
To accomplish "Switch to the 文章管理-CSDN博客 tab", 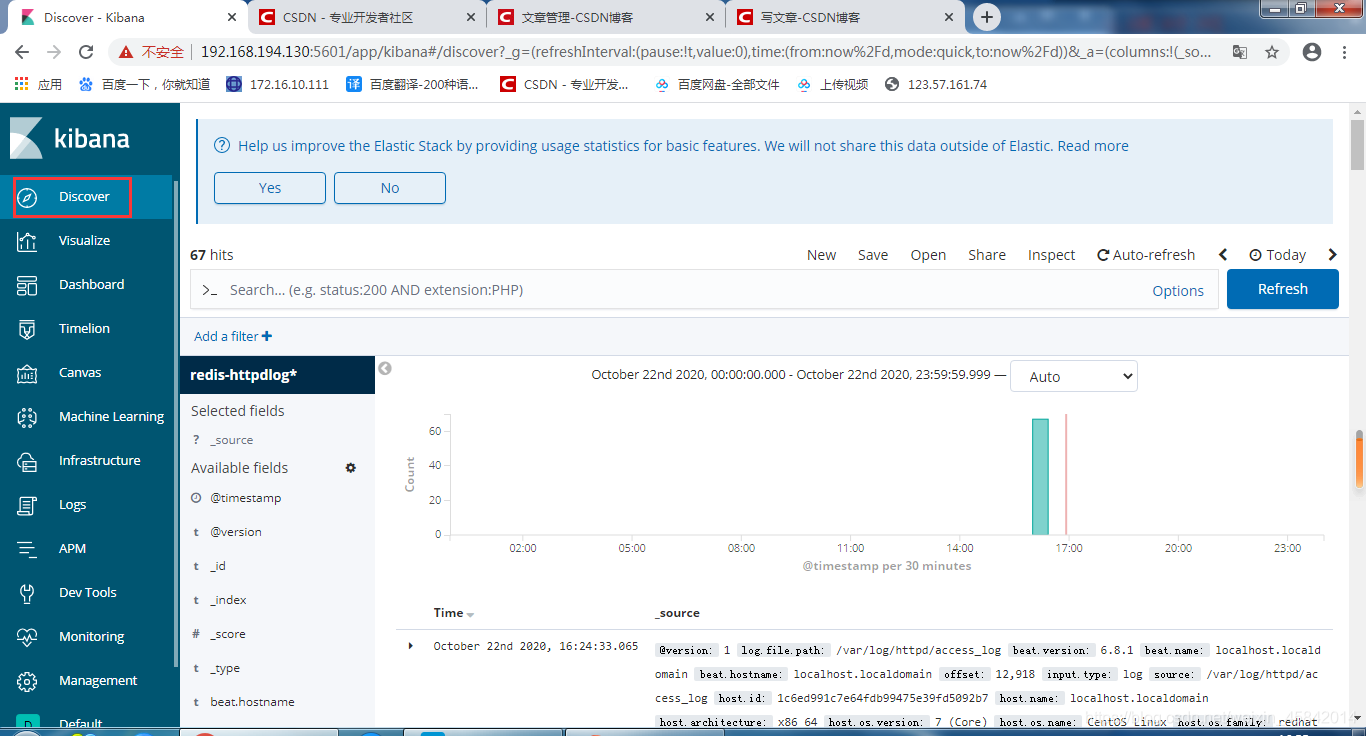I will (605, 17).
